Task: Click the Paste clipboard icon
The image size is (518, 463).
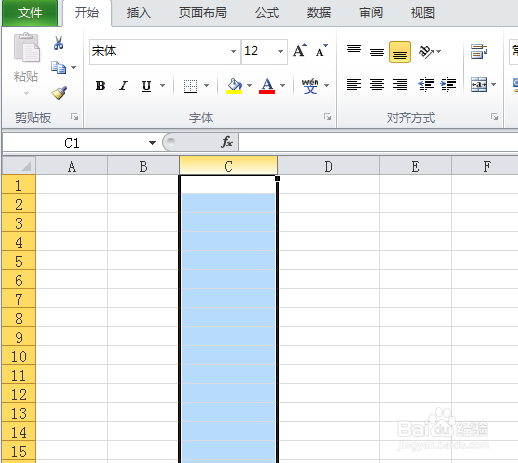Action: click(x=26, y=47)
